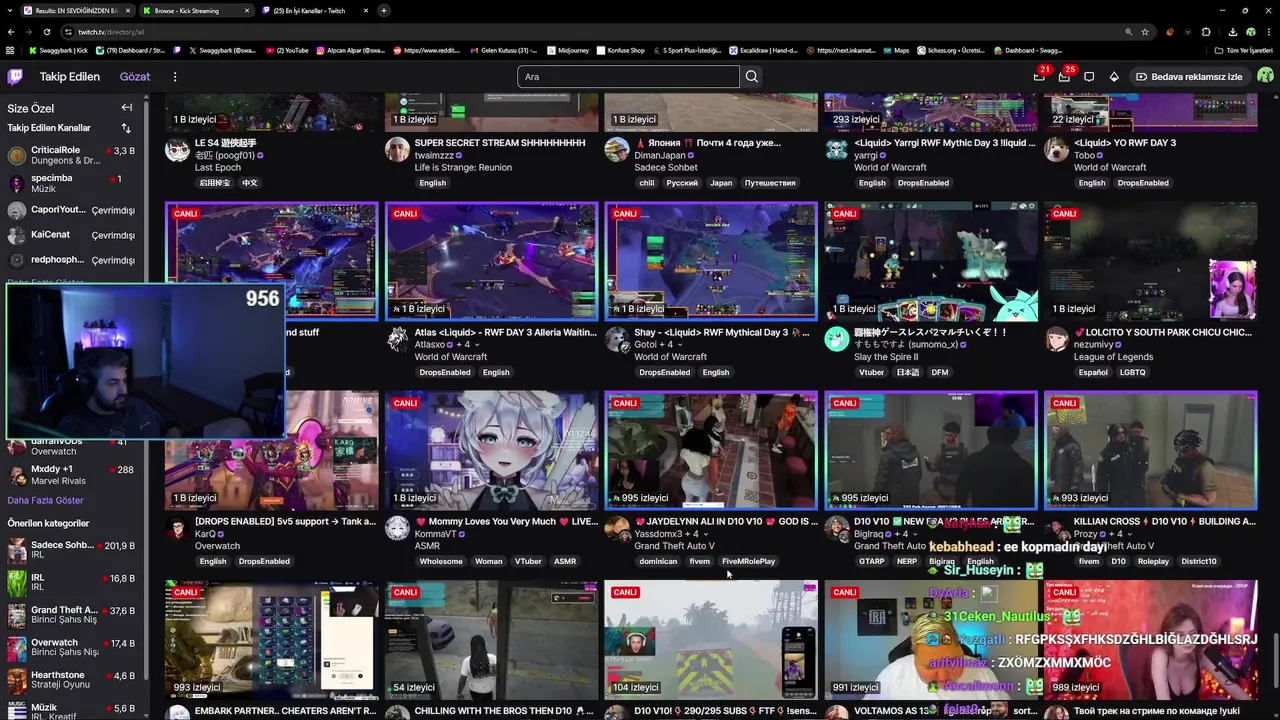Click the CriticalRole channel avatar
The image size is (1280, 720).
pos(17,155)
